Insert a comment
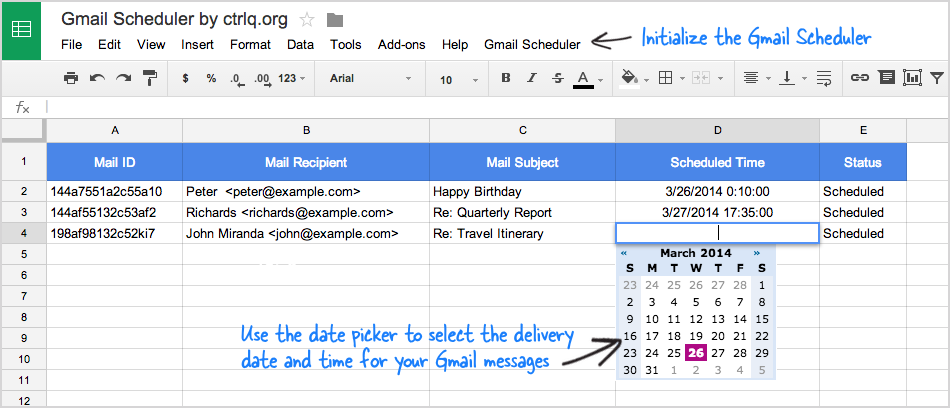Screen dimensions: 950x408 point(887,78)
